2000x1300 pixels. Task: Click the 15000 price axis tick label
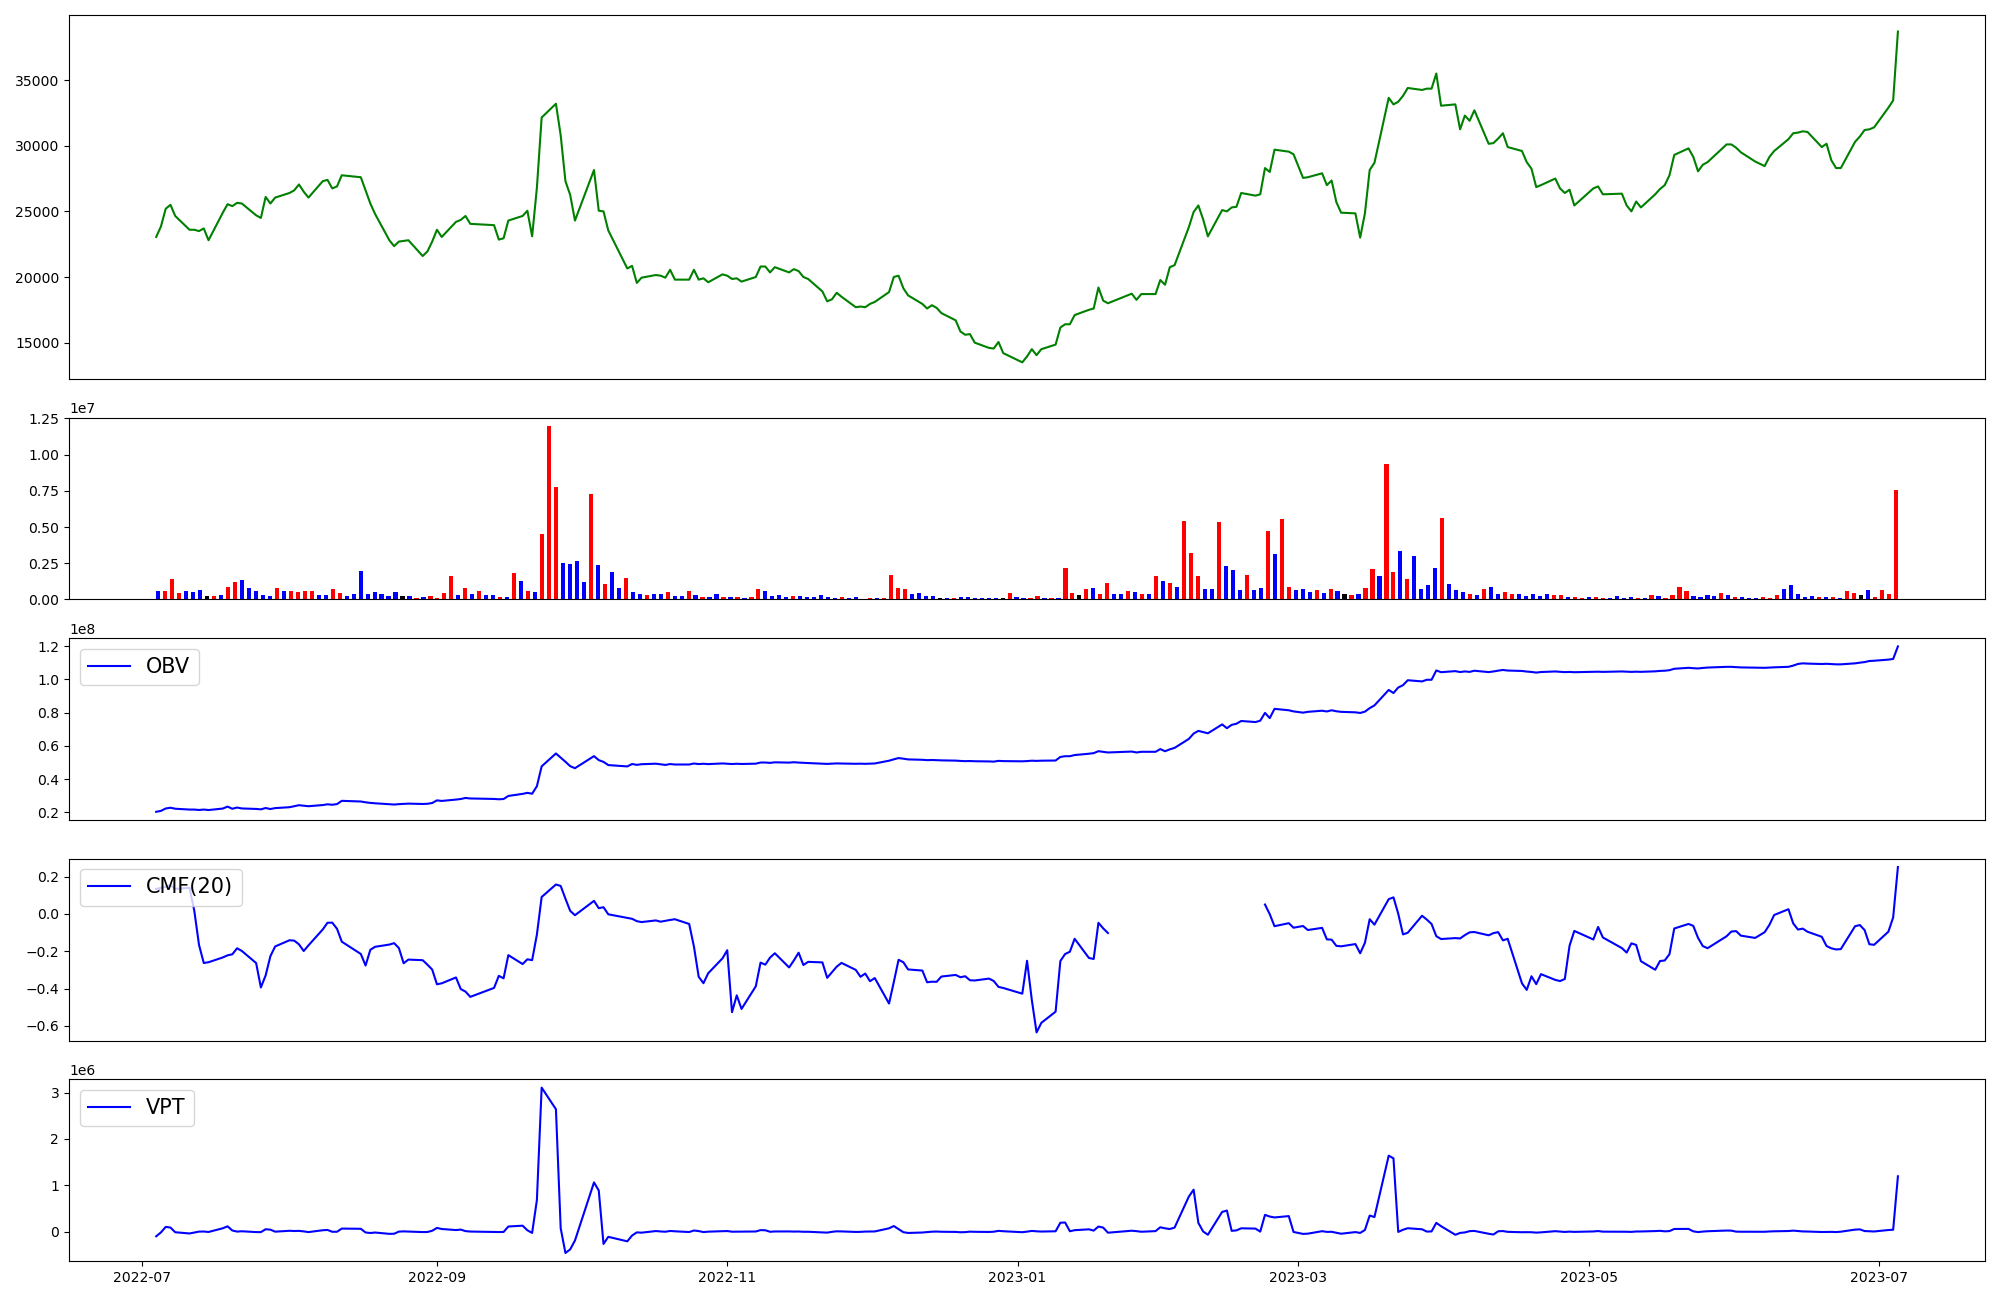36,343
